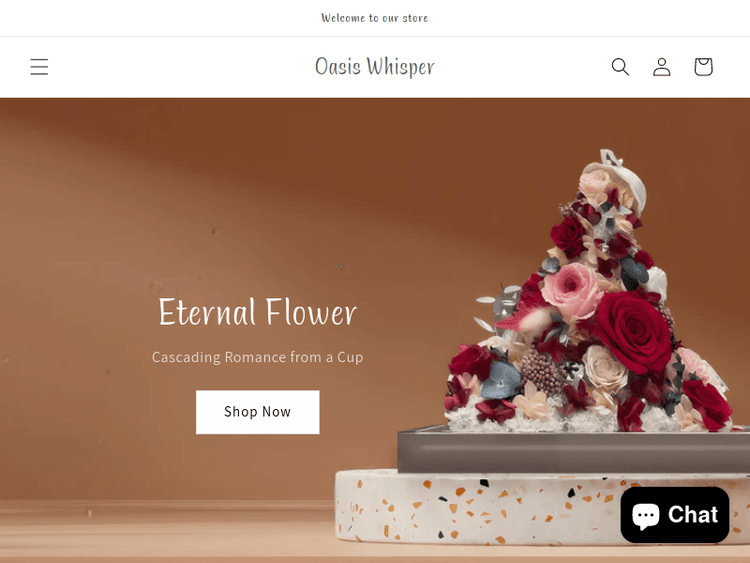Click the Welcome to our store announcement
Image resolution: width=750 pixels, height=563 pixels.
[375, 18]
